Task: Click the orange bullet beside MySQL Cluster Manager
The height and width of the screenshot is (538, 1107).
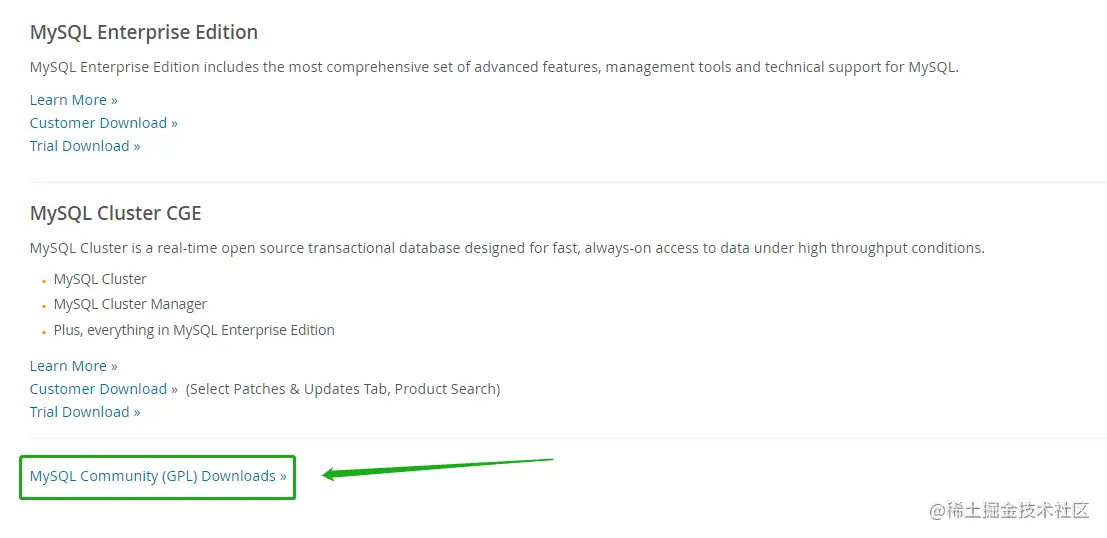Action: [44, 306]
